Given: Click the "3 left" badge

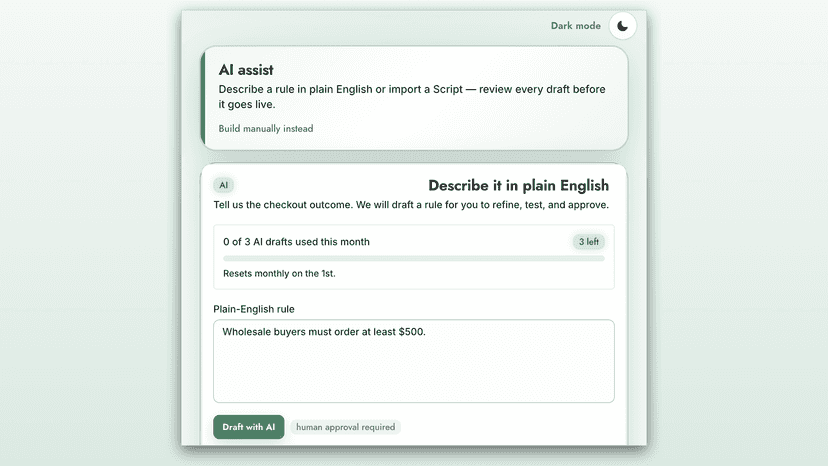Looking at the screenshot, I should tap(589, 241).
